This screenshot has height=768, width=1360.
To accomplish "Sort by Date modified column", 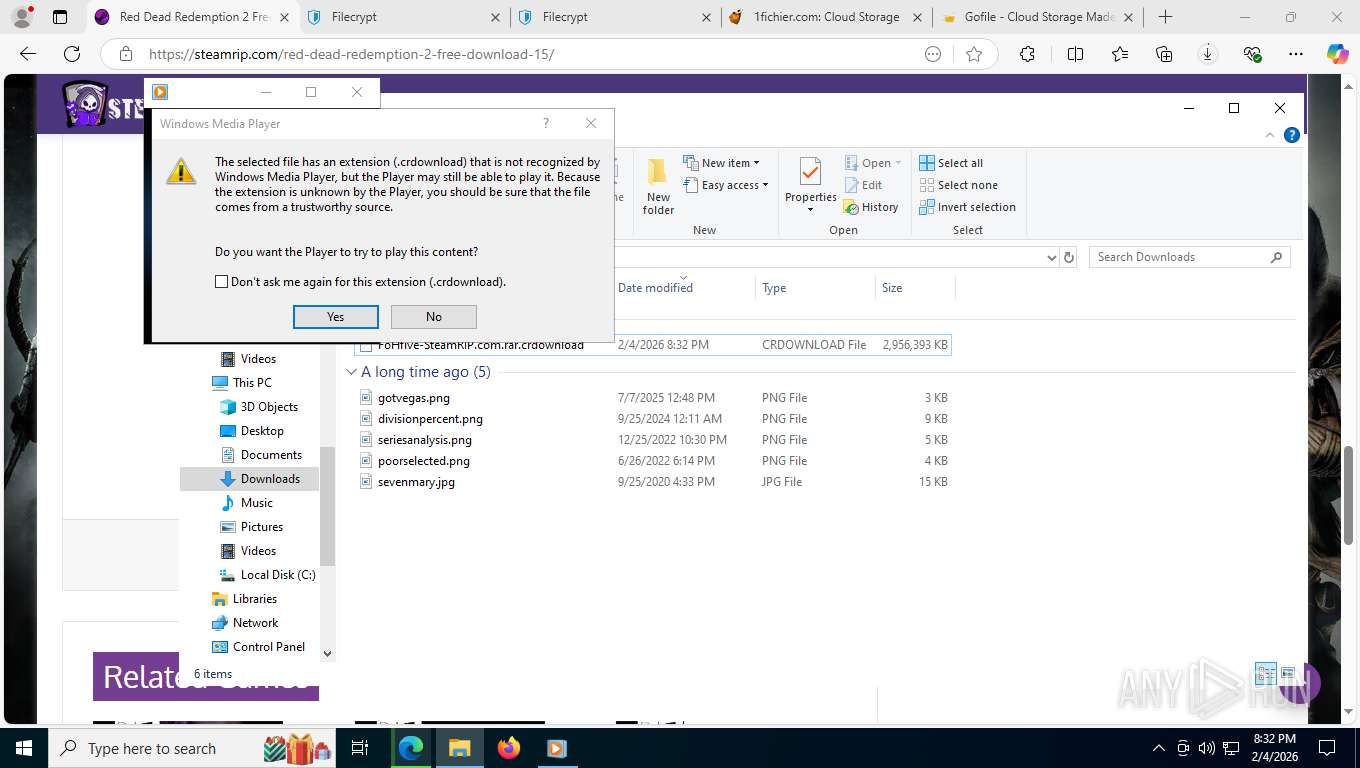I will 655,288.
